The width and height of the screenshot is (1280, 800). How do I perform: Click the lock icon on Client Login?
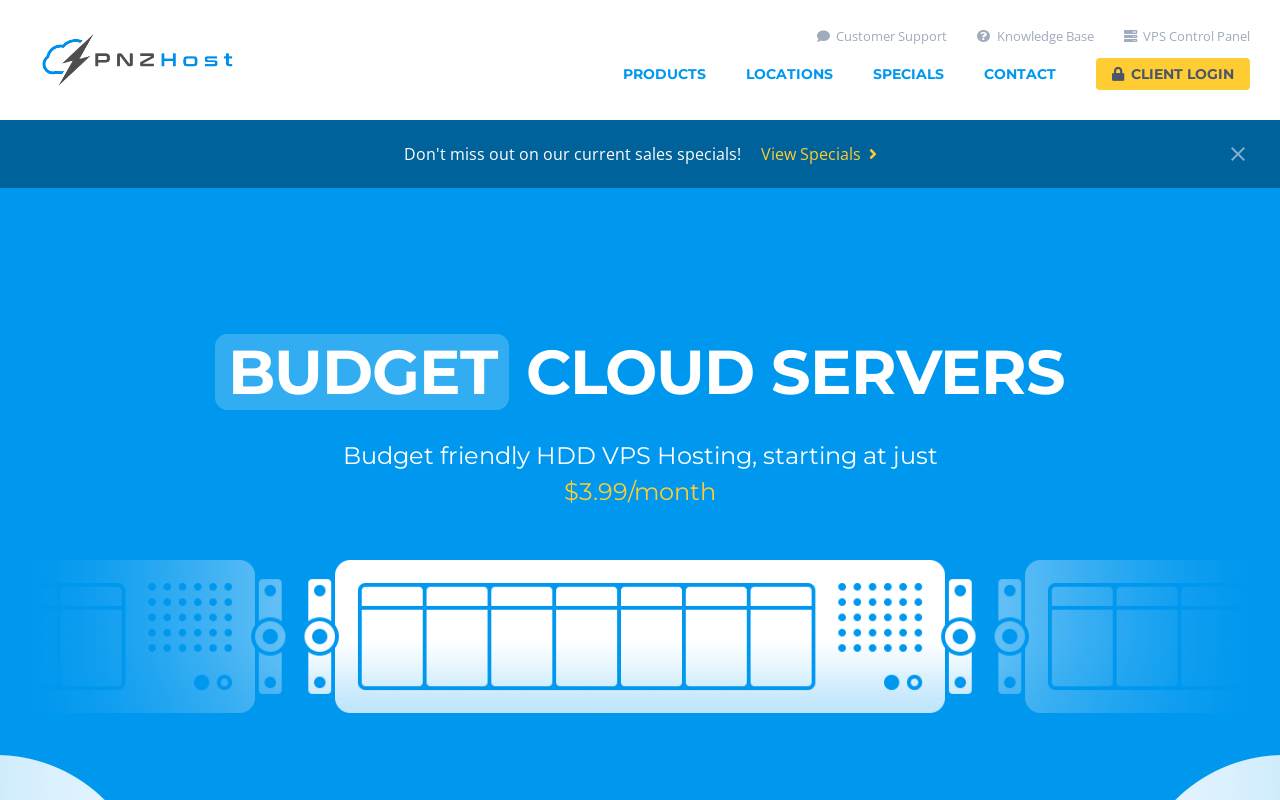tap(1118, 74)
